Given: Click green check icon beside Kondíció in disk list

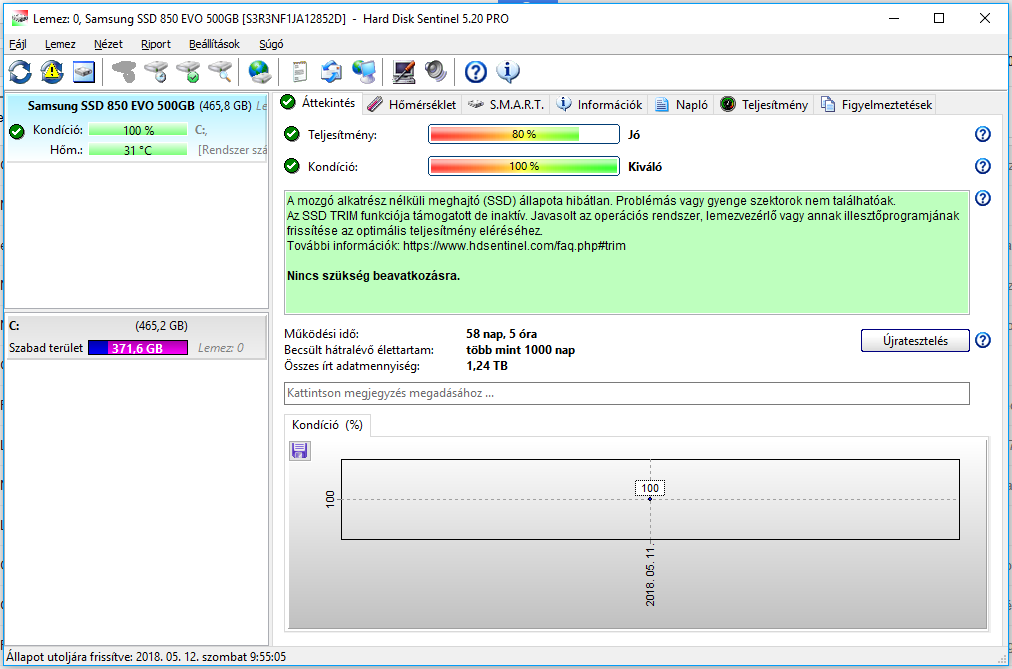Looking at the screenshot, I should coord(17,132).
